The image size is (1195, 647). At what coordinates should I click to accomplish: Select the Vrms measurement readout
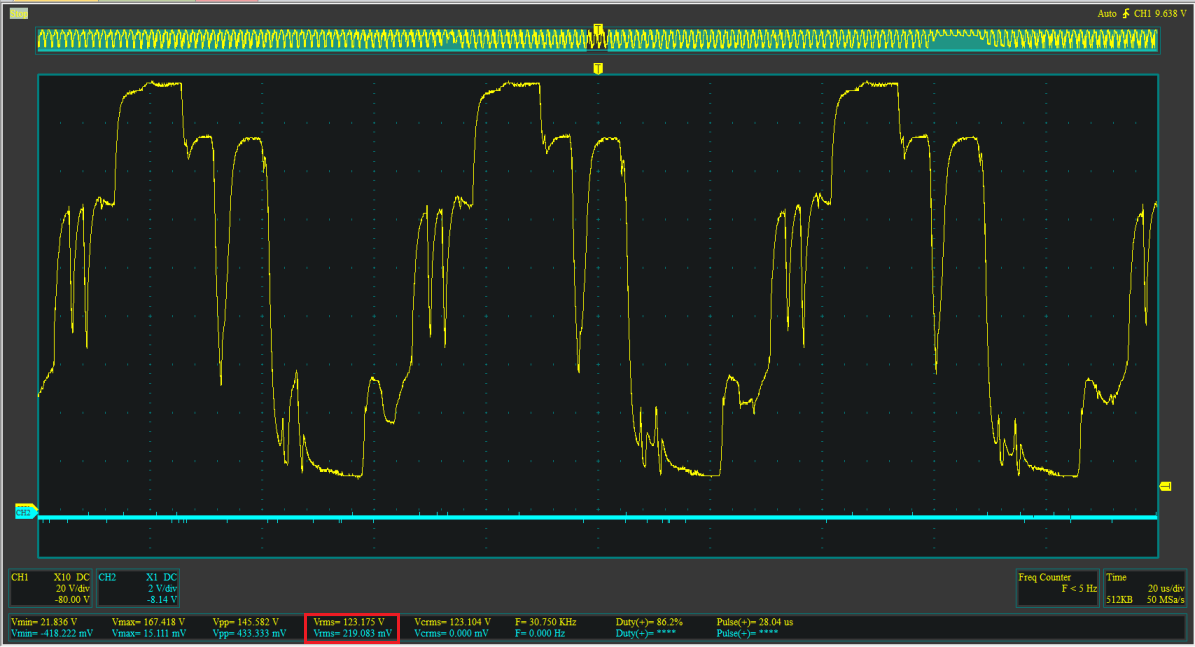[352, 627]
